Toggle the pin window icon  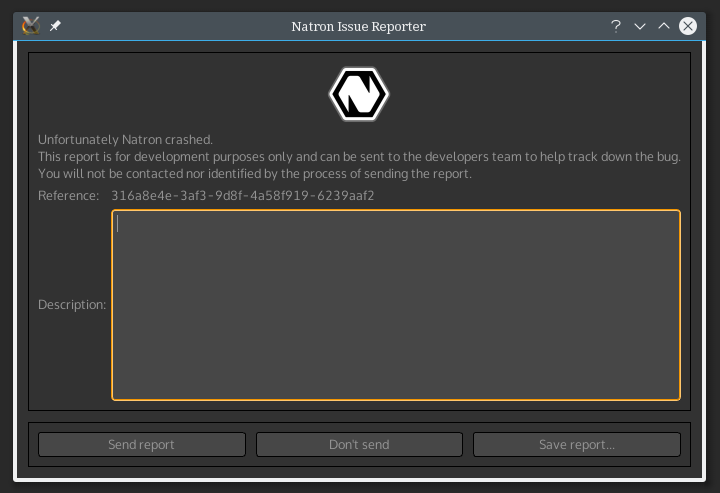click(55, 26)
